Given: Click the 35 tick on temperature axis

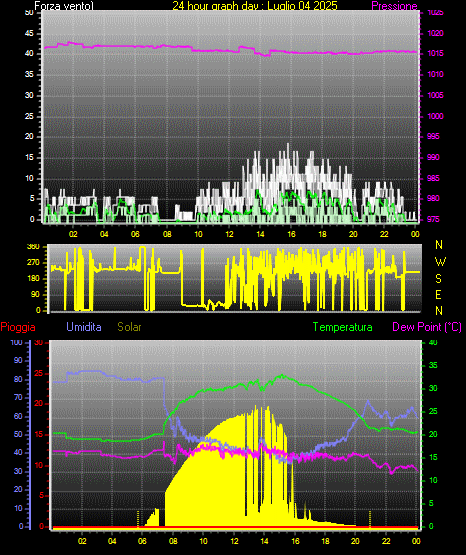Looking at the screenshot, I should [433, 365].
